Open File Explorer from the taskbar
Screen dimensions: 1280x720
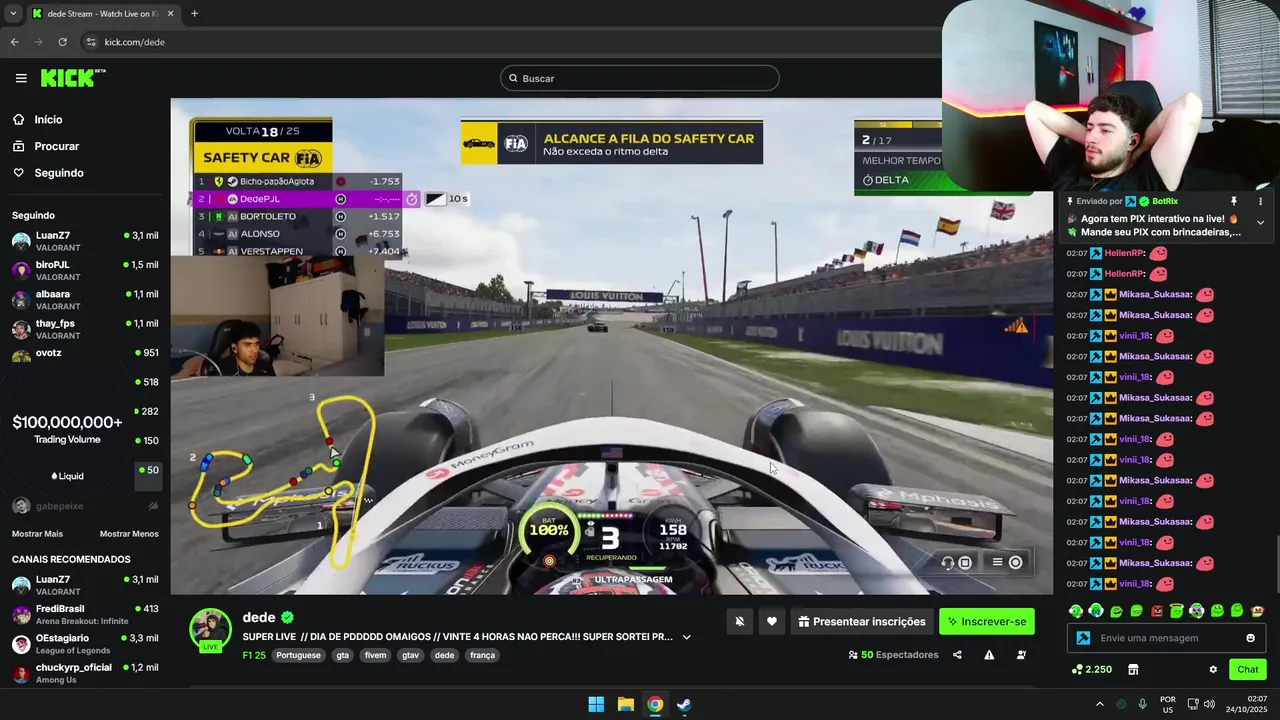pyautogui.click(x=625, y=704)
